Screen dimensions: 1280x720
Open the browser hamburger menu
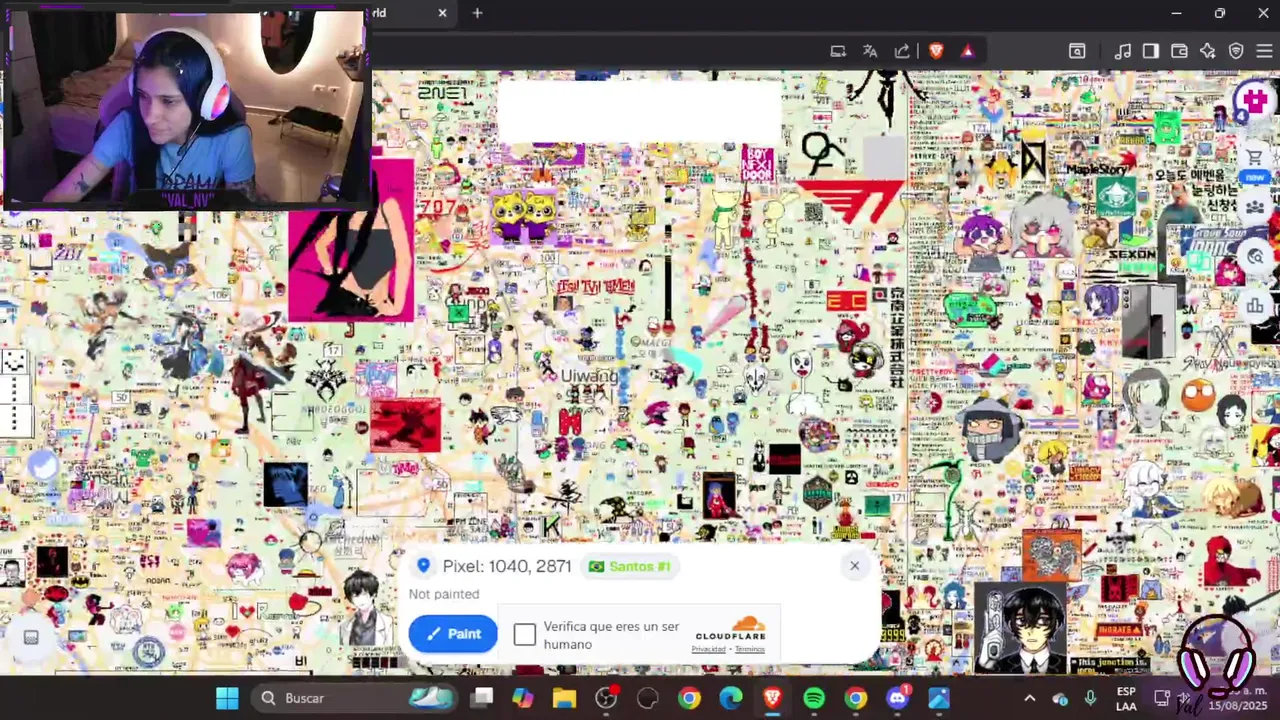click(x=1267, y=51)
